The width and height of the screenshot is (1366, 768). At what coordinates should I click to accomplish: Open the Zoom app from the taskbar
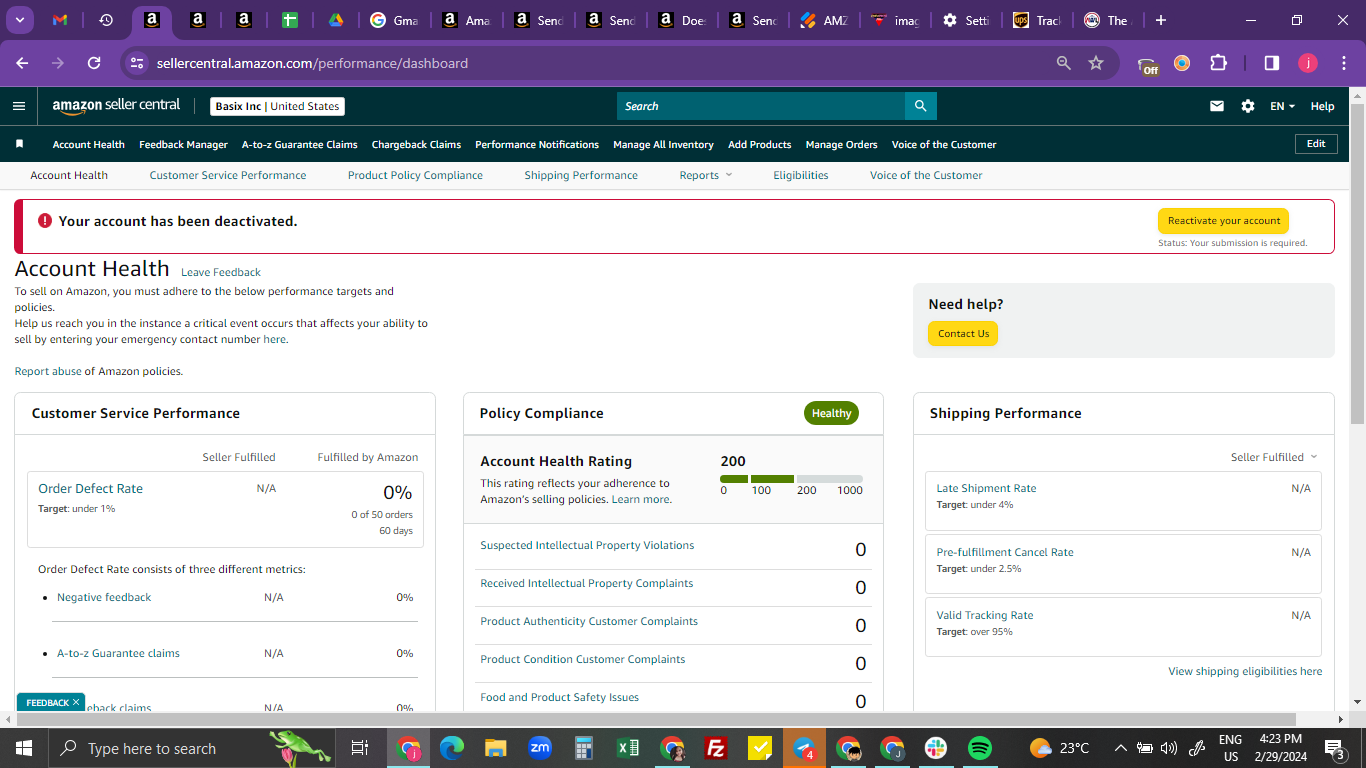tap(540, 748)
